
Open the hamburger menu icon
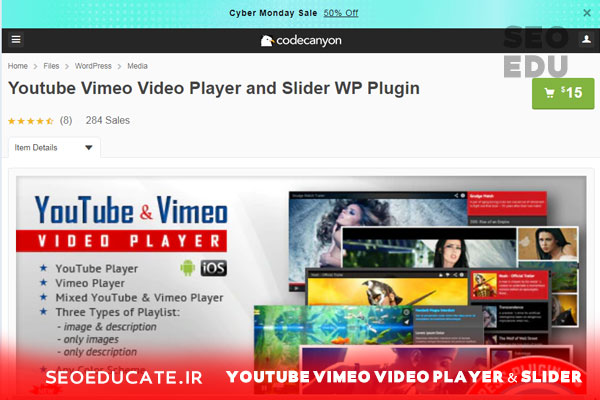click(16, 39)
